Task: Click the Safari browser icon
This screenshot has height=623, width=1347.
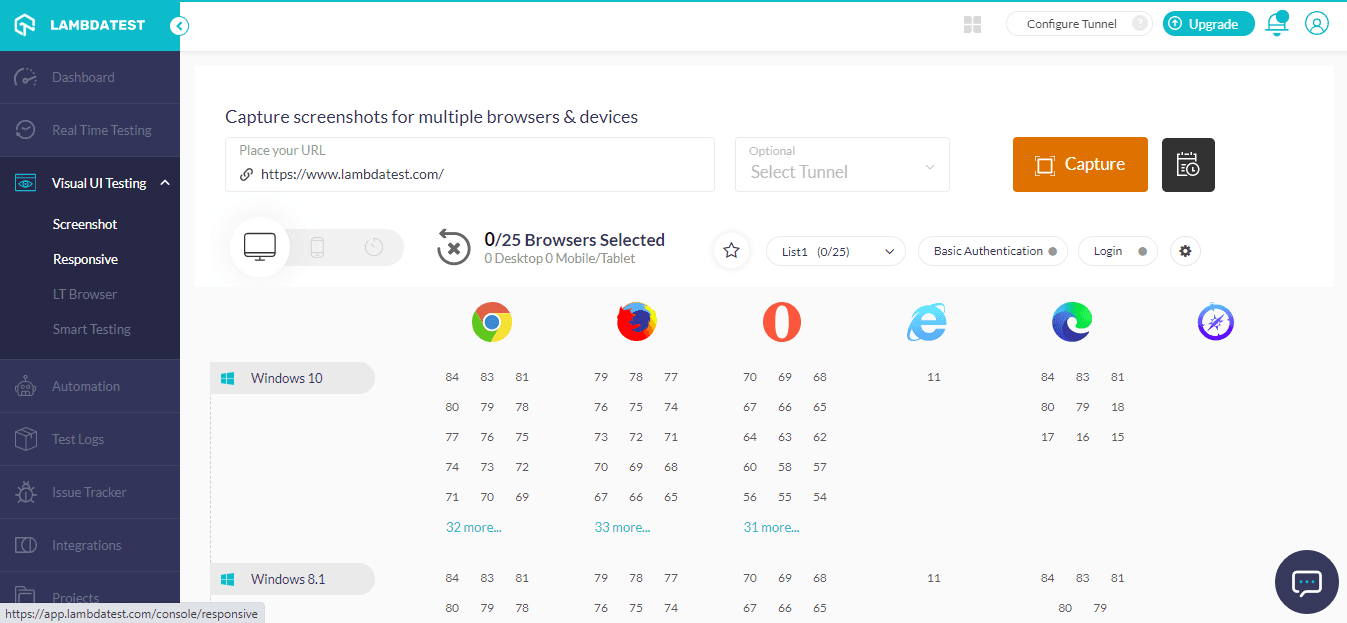Action: pyautogui.click(x=1215, y=322)
